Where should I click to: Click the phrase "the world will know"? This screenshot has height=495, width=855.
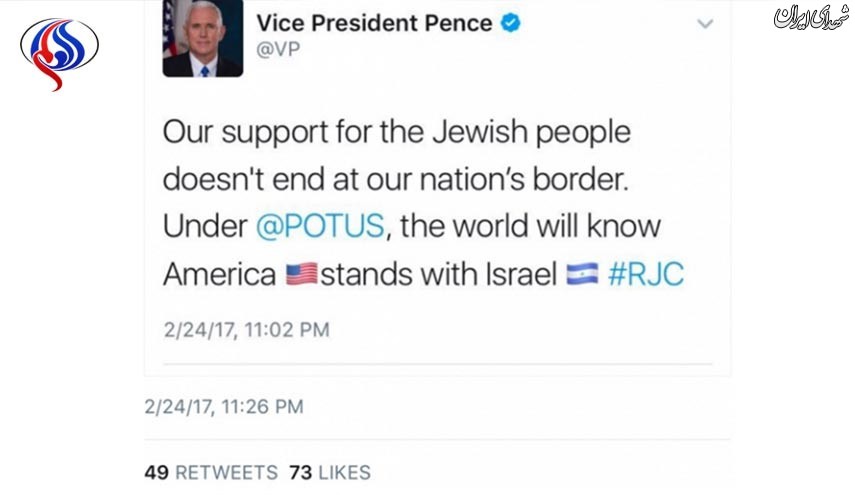[531, 225]
